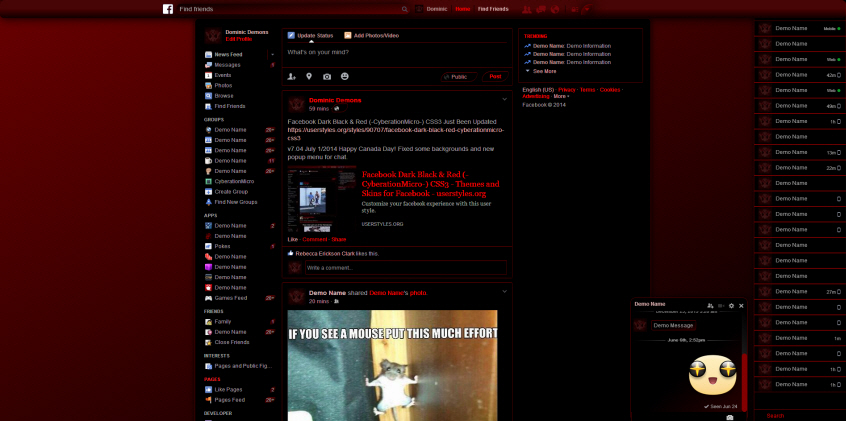Screen dimensions: 846x421
Task: Add a feeling emoji to status
Action: 345,77
